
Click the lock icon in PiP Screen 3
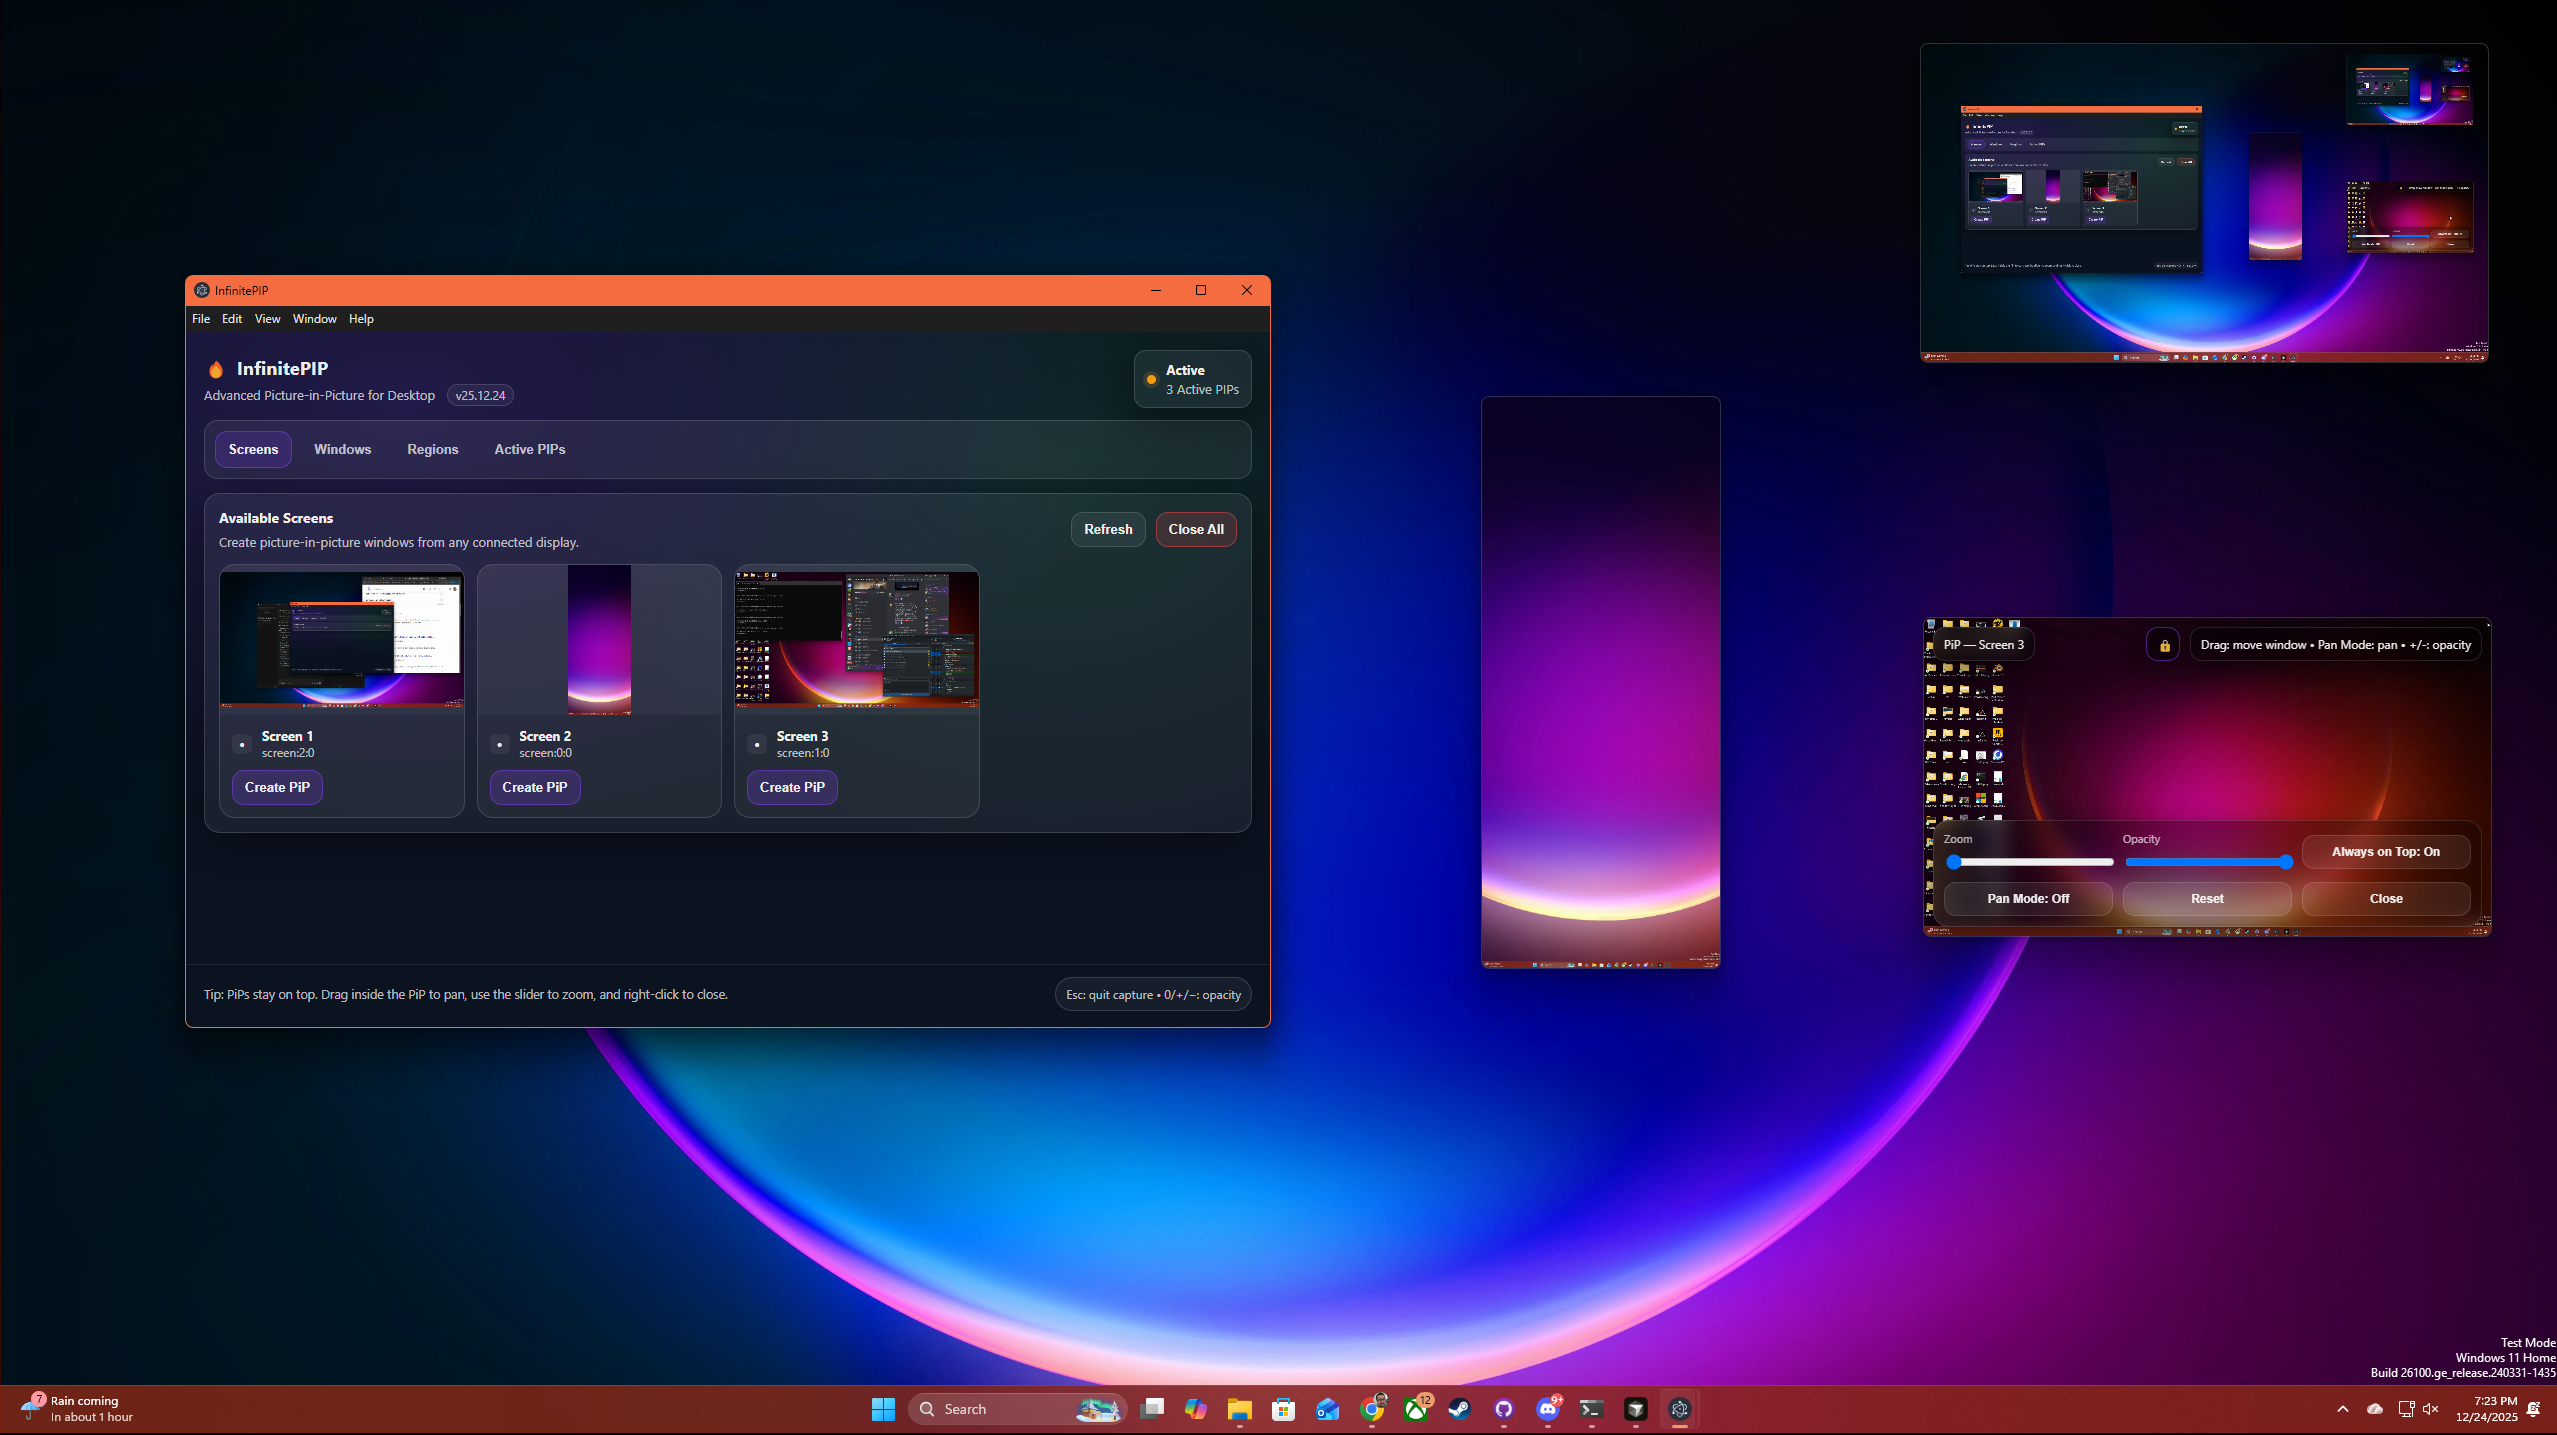coord(2164,645)
